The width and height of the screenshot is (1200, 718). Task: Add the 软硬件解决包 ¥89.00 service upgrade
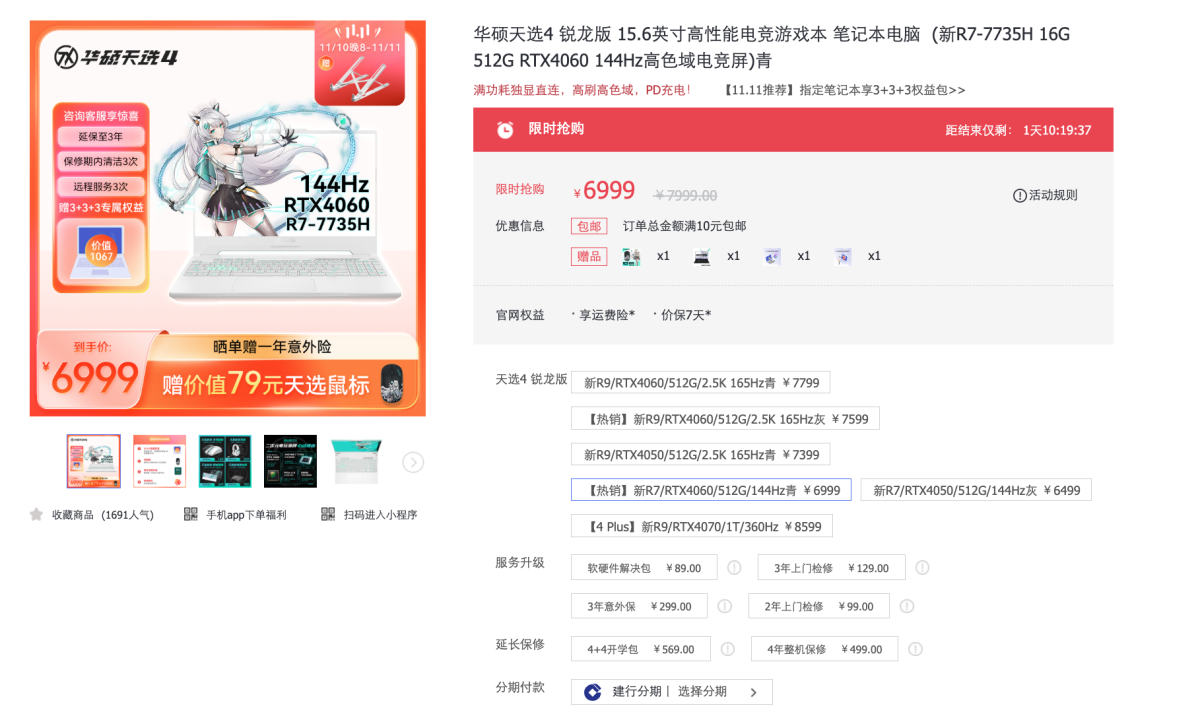pos(644,568)
